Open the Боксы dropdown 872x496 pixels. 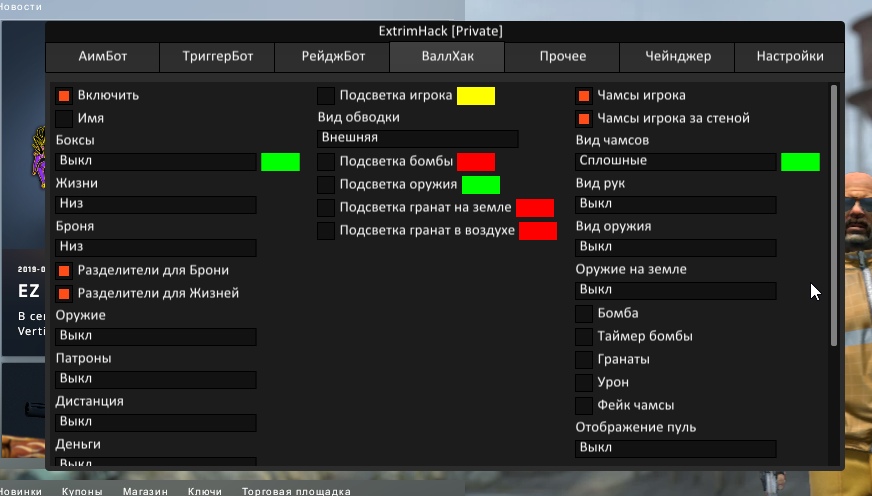(156, 161)
